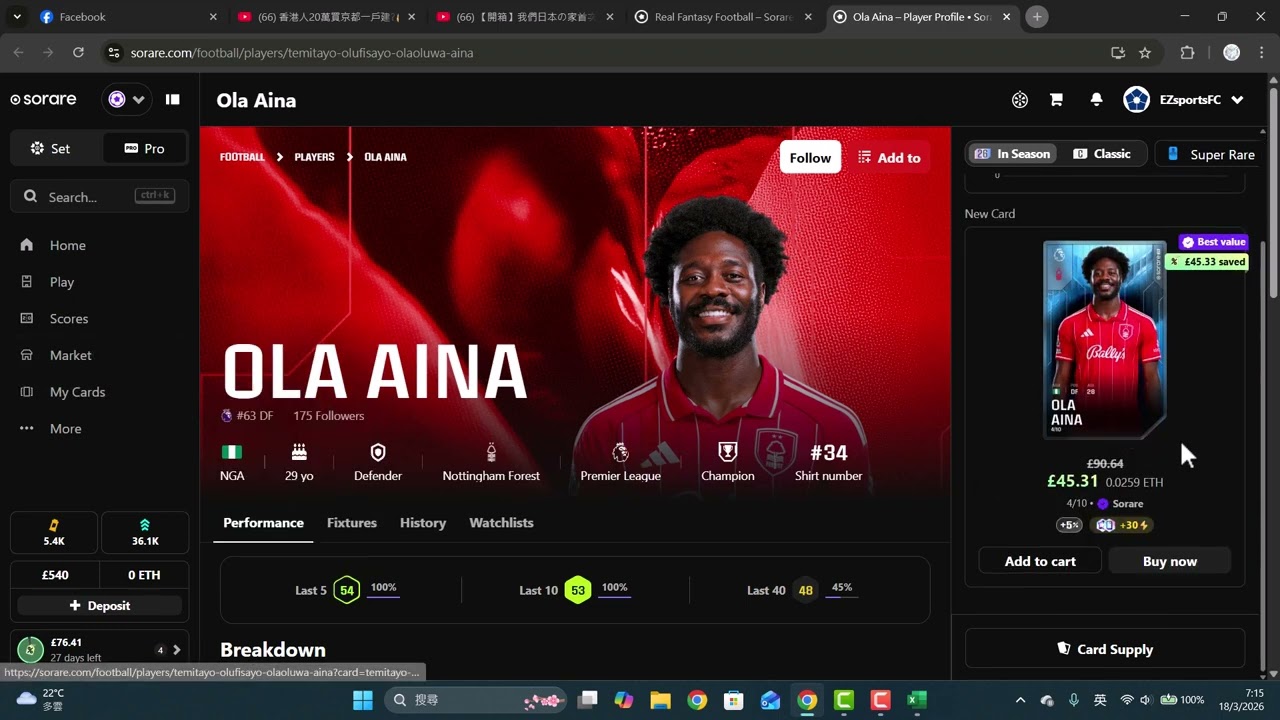
Task: Reload the page in Chrome
Action: click(x=79, y=52)
